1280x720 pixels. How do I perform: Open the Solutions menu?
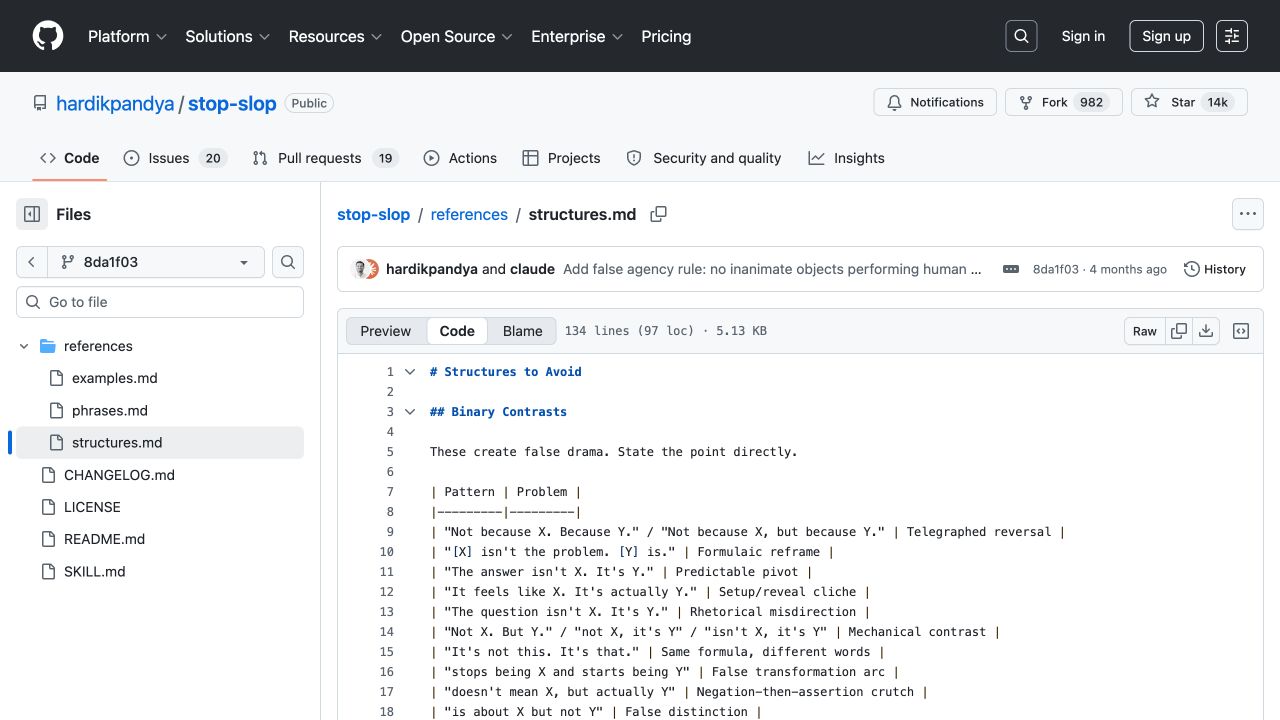coord(228,36)
